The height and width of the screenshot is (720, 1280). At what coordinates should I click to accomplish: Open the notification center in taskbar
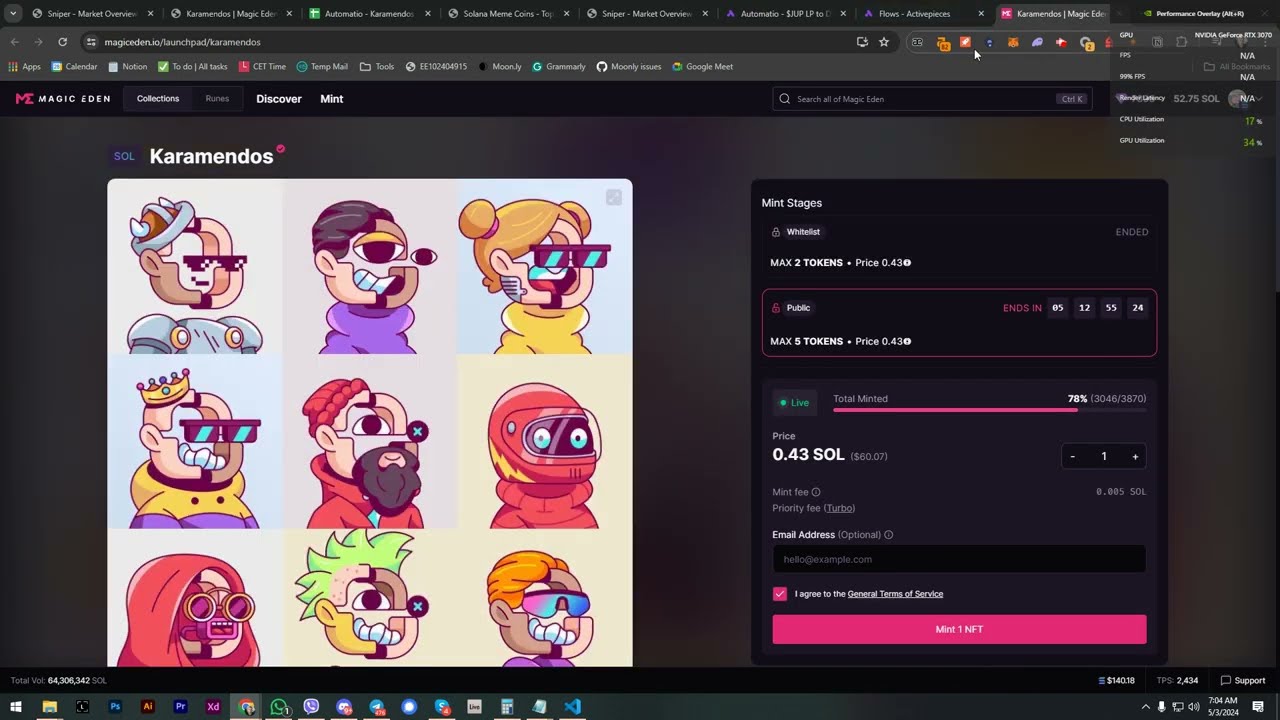click(1258, 706)
